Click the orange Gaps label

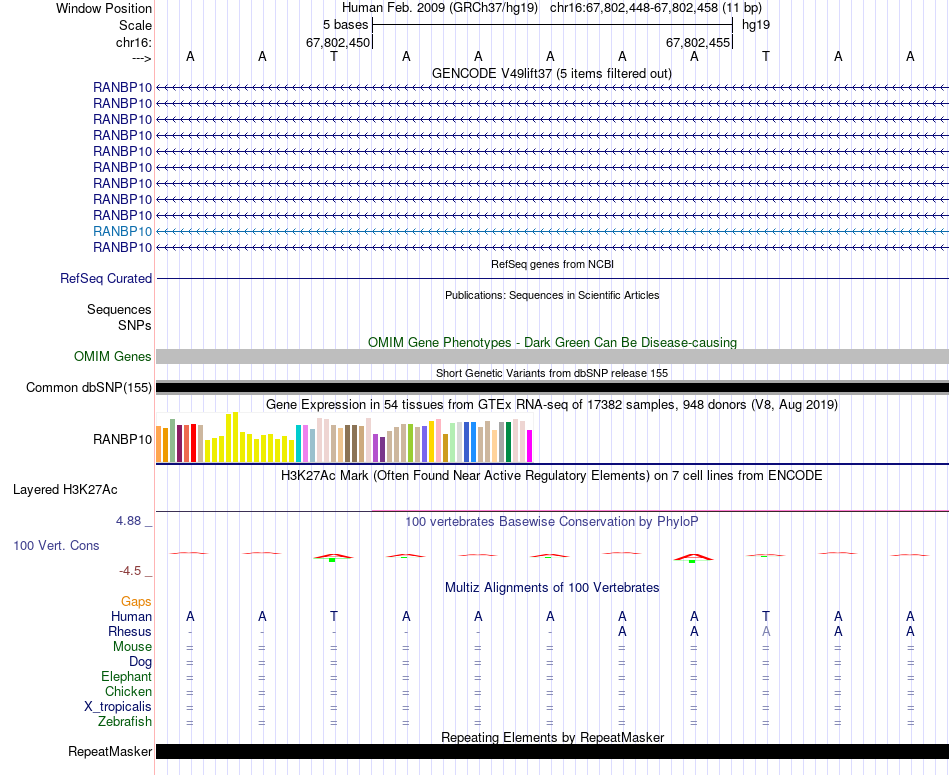pyautogui.click(x=136, y=601)
